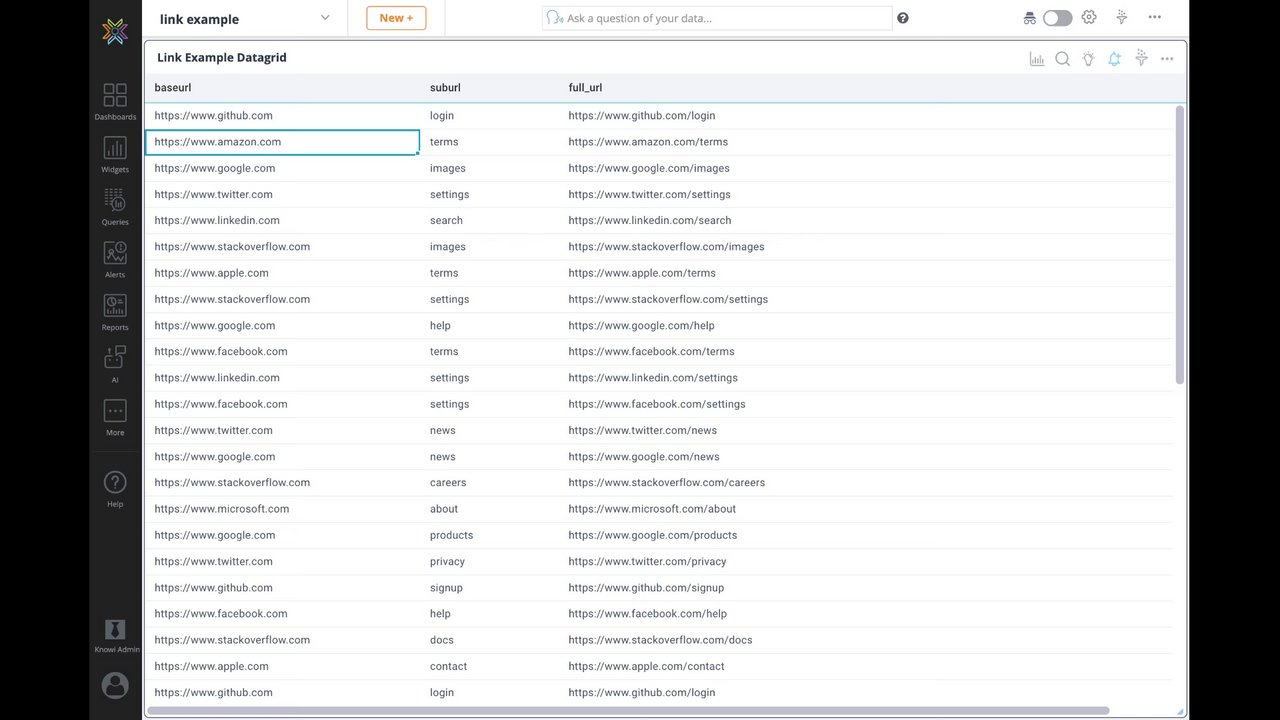Click the incognito spy icon
1280x720 pixels.
coord(1030,18)
